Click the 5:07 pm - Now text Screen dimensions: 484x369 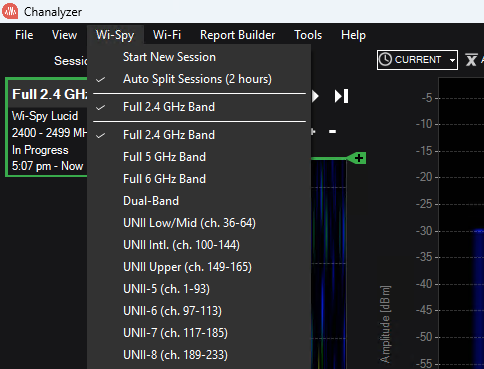click(47, 166)
